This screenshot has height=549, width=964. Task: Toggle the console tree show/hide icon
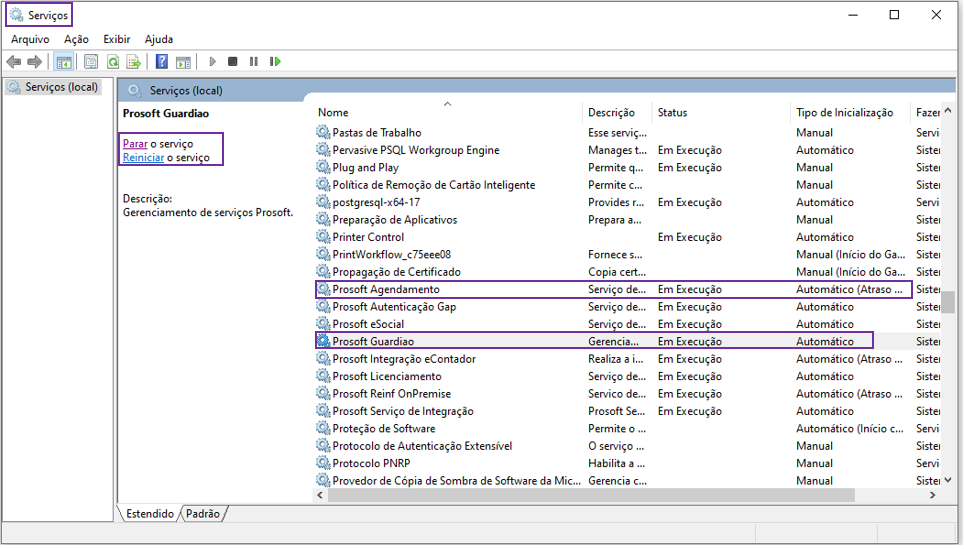click(x=63, y=62)
